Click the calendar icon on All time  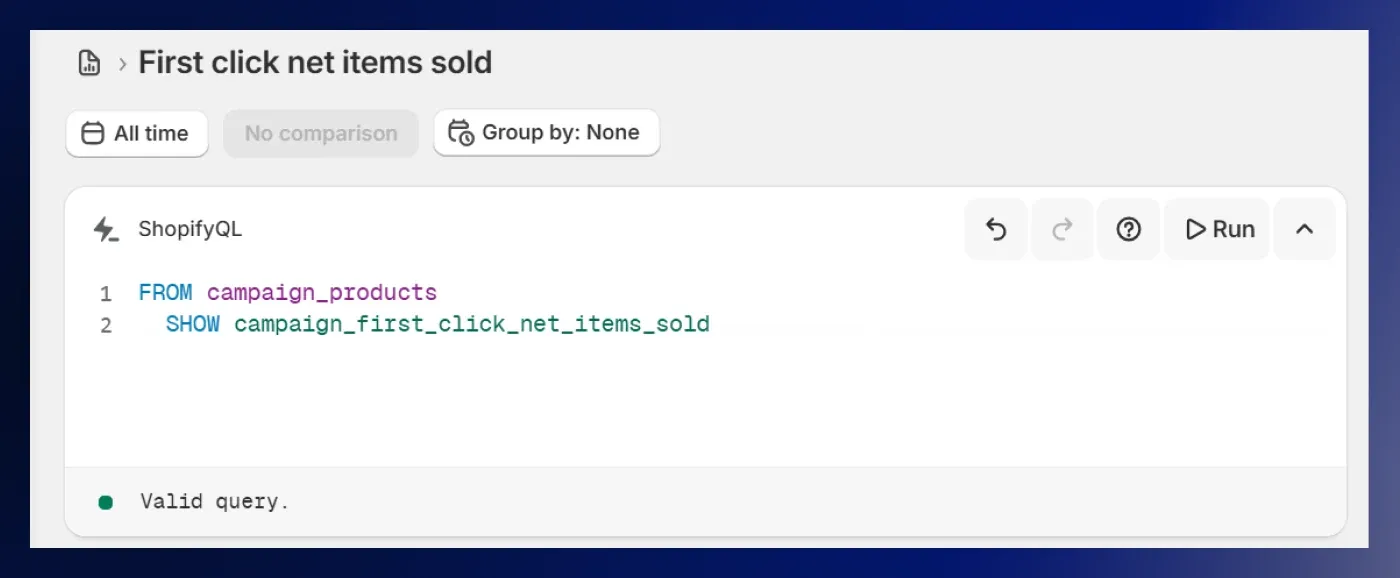(x=91, y=133)
